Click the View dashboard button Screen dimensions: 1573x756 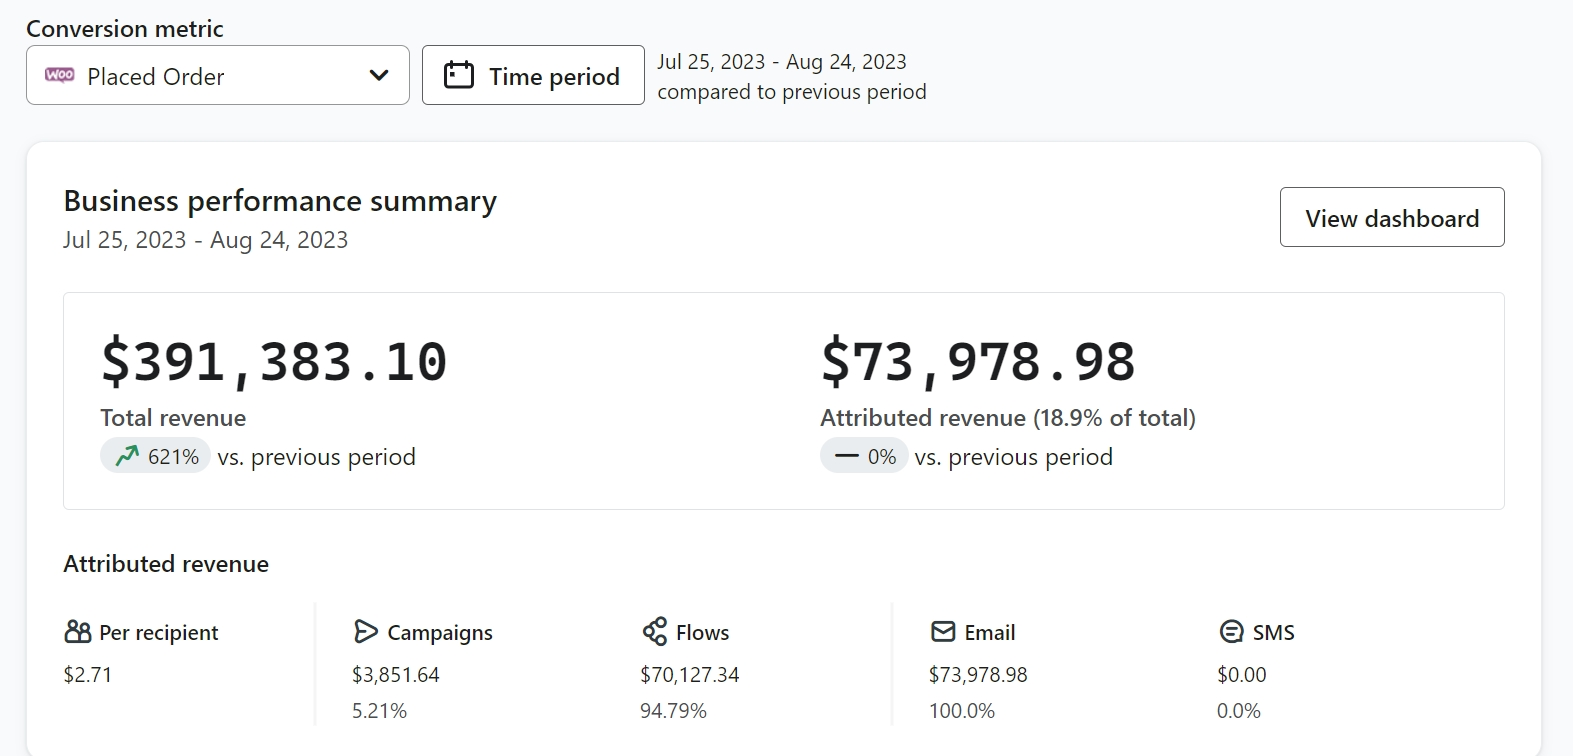(1391, 217)
